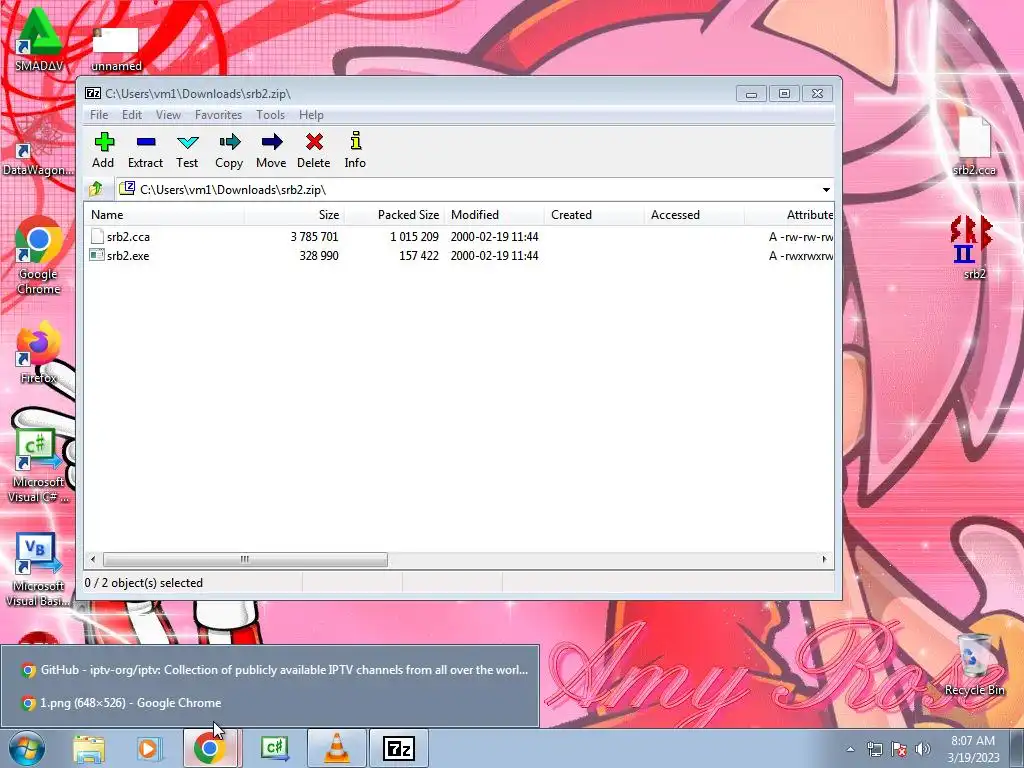This screenshot has height=768, width=1024.
Task: Switch to 1.png Chrome window
Action: pyautogui.click(x=270, y=703)
